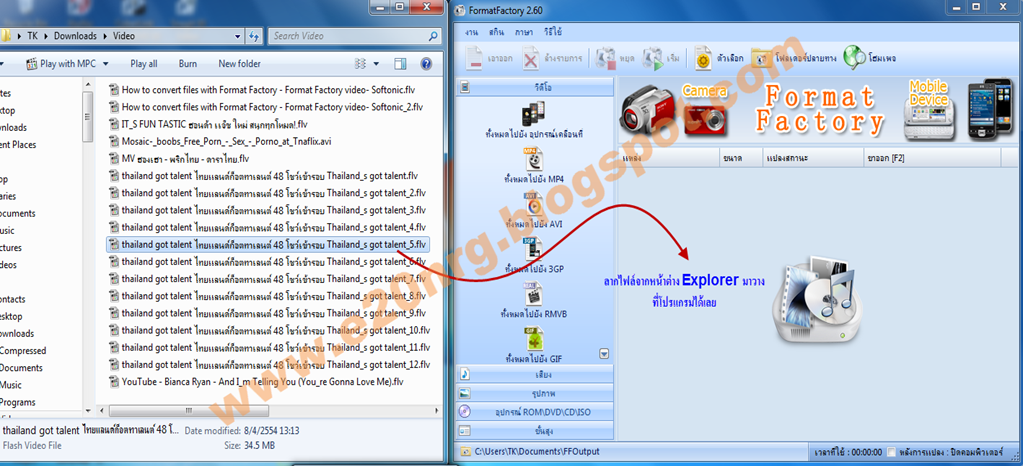The height and width of the screenshot is (466, 1023).
Task: Click the Explorer help question-mark icon
Action: [x=426, y=64]
